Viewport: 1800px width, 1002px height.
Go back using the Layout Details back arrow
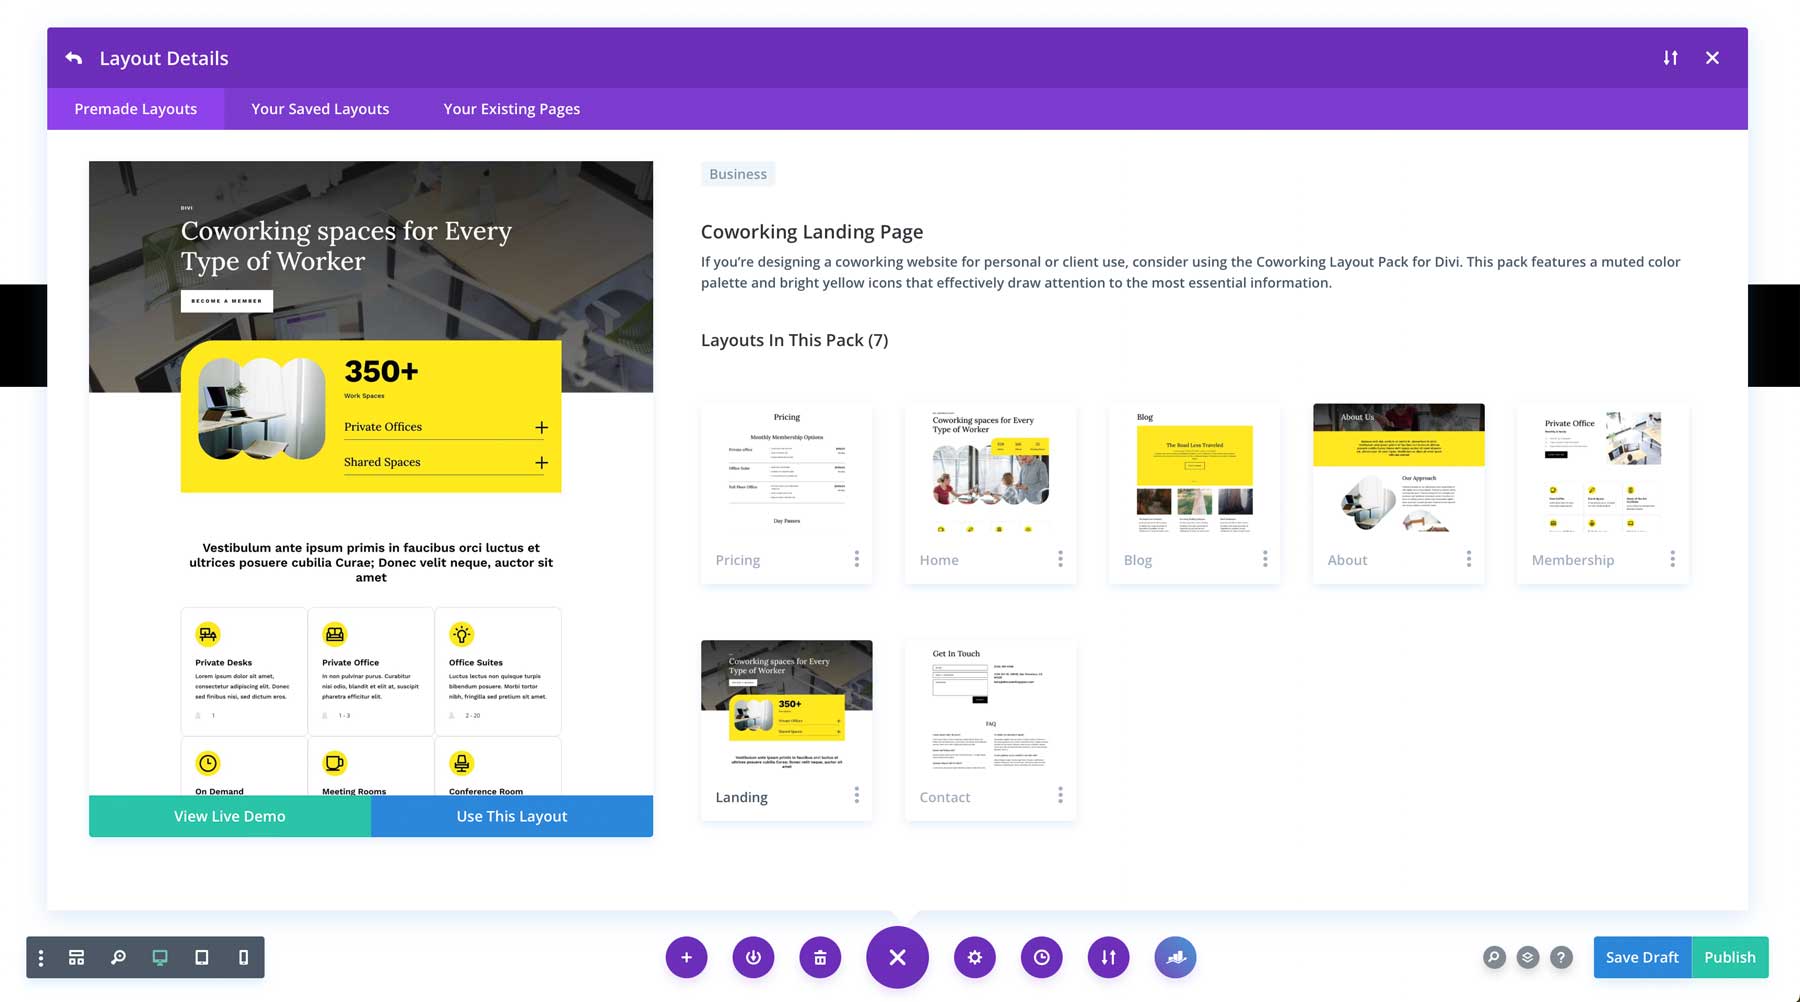(74, 58)
